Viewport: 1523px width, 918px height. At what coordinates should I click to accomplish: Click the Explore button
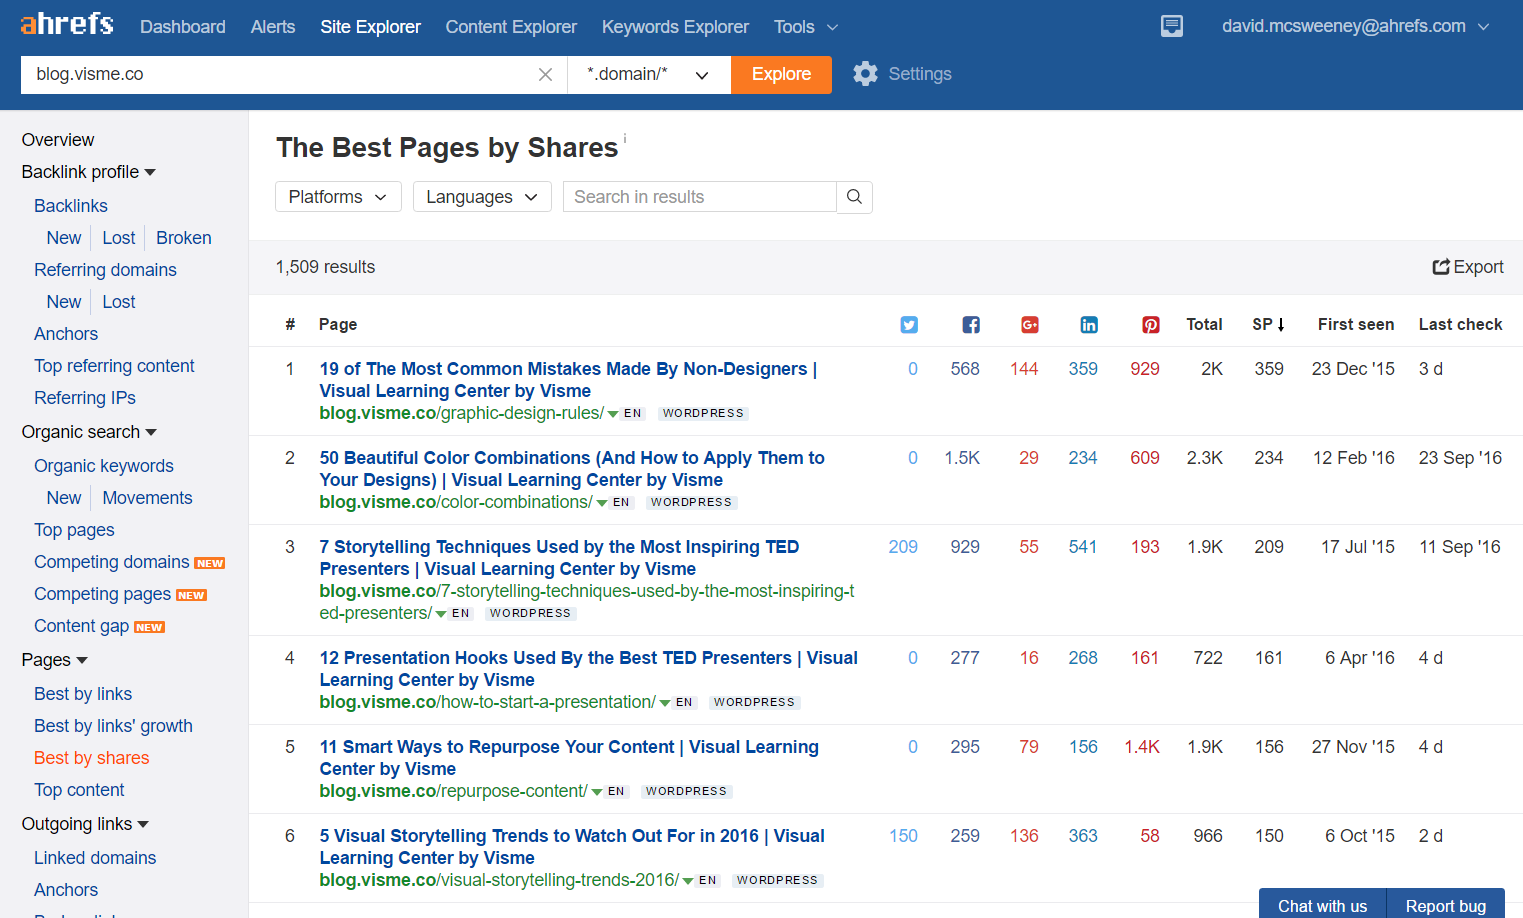781,75
